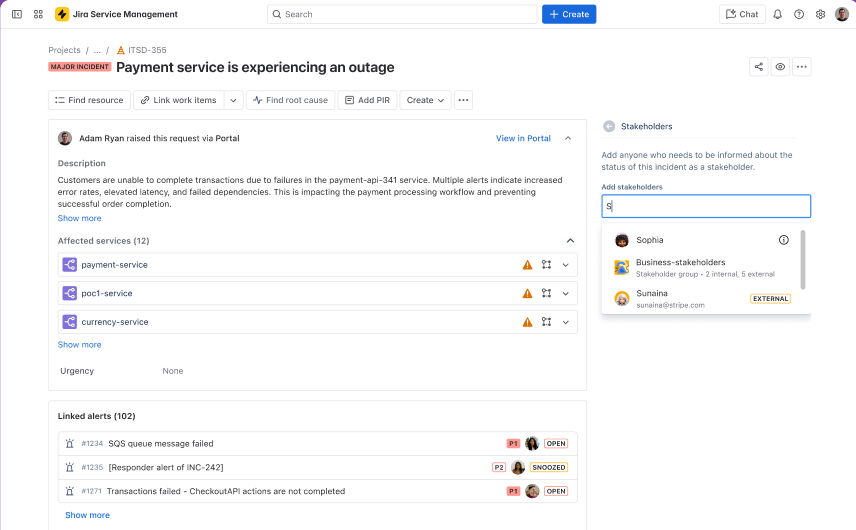This screenshot has width=856, height=530.
Task: Expand the payment-service row chevron
Action: [566, 265]
